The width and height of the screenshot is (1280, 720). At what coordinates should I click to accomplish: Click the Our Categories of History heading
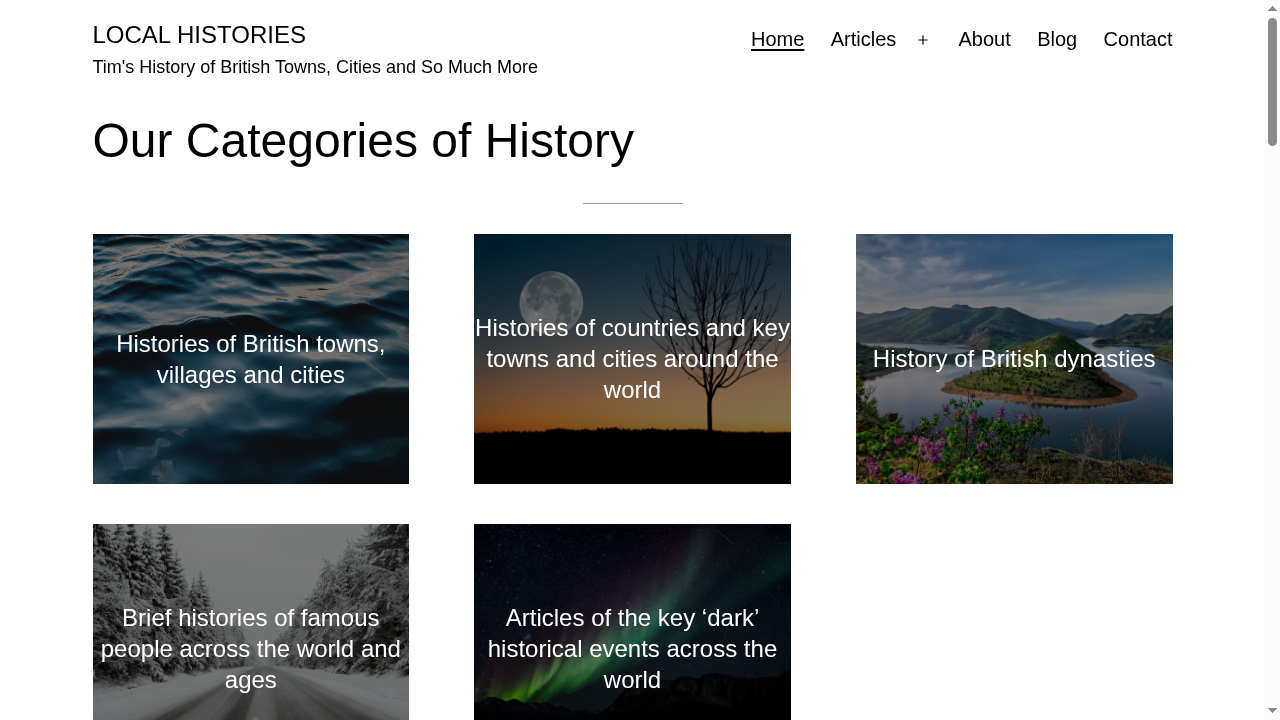point(362,140)
